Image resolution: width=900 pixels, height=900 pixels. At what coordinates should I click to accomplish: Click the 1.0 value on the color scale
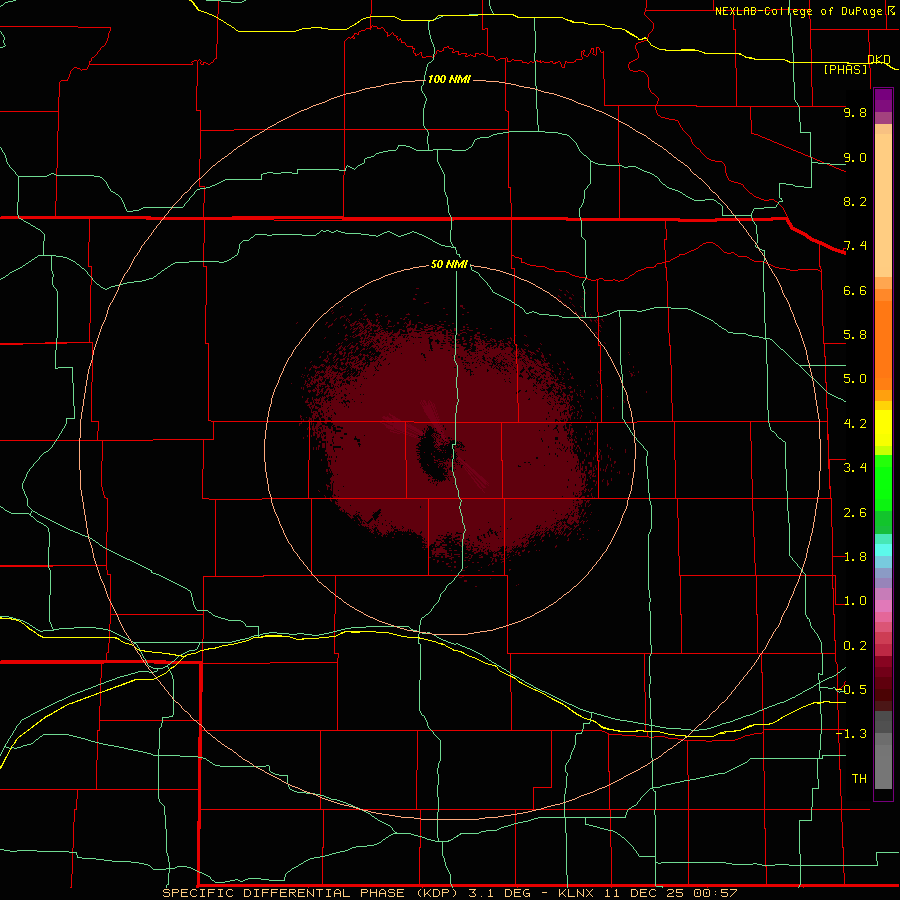pos(855,601)
